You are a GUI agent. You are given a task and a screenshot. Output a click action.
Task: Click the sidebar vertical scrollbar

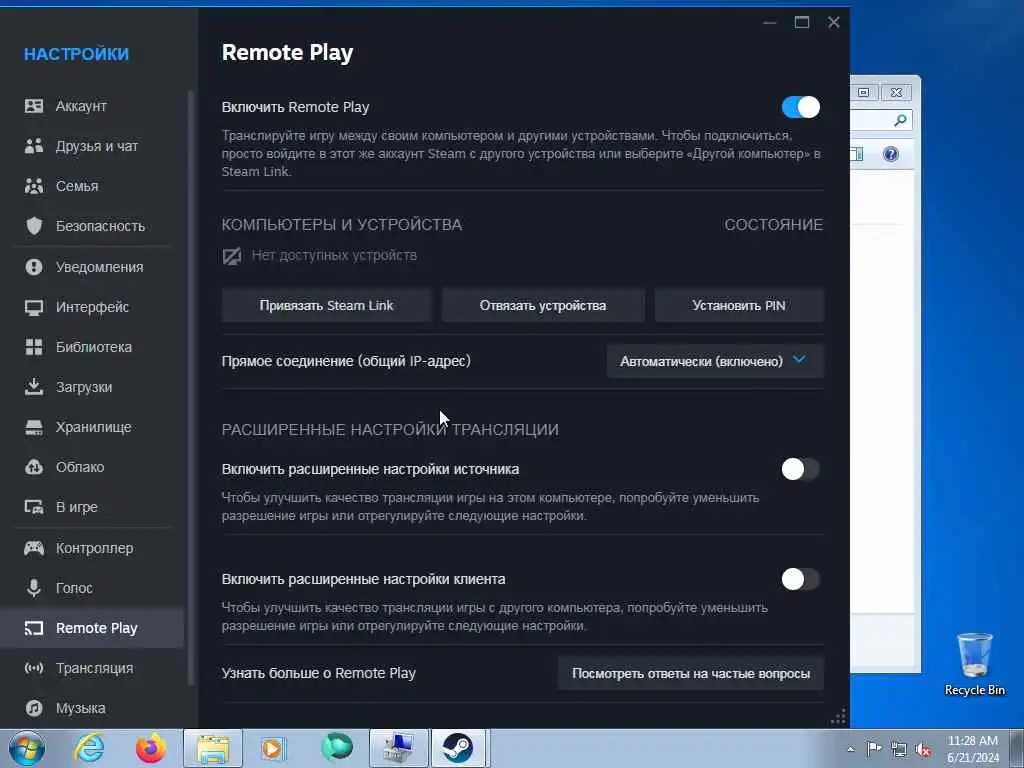pos(191,388)
